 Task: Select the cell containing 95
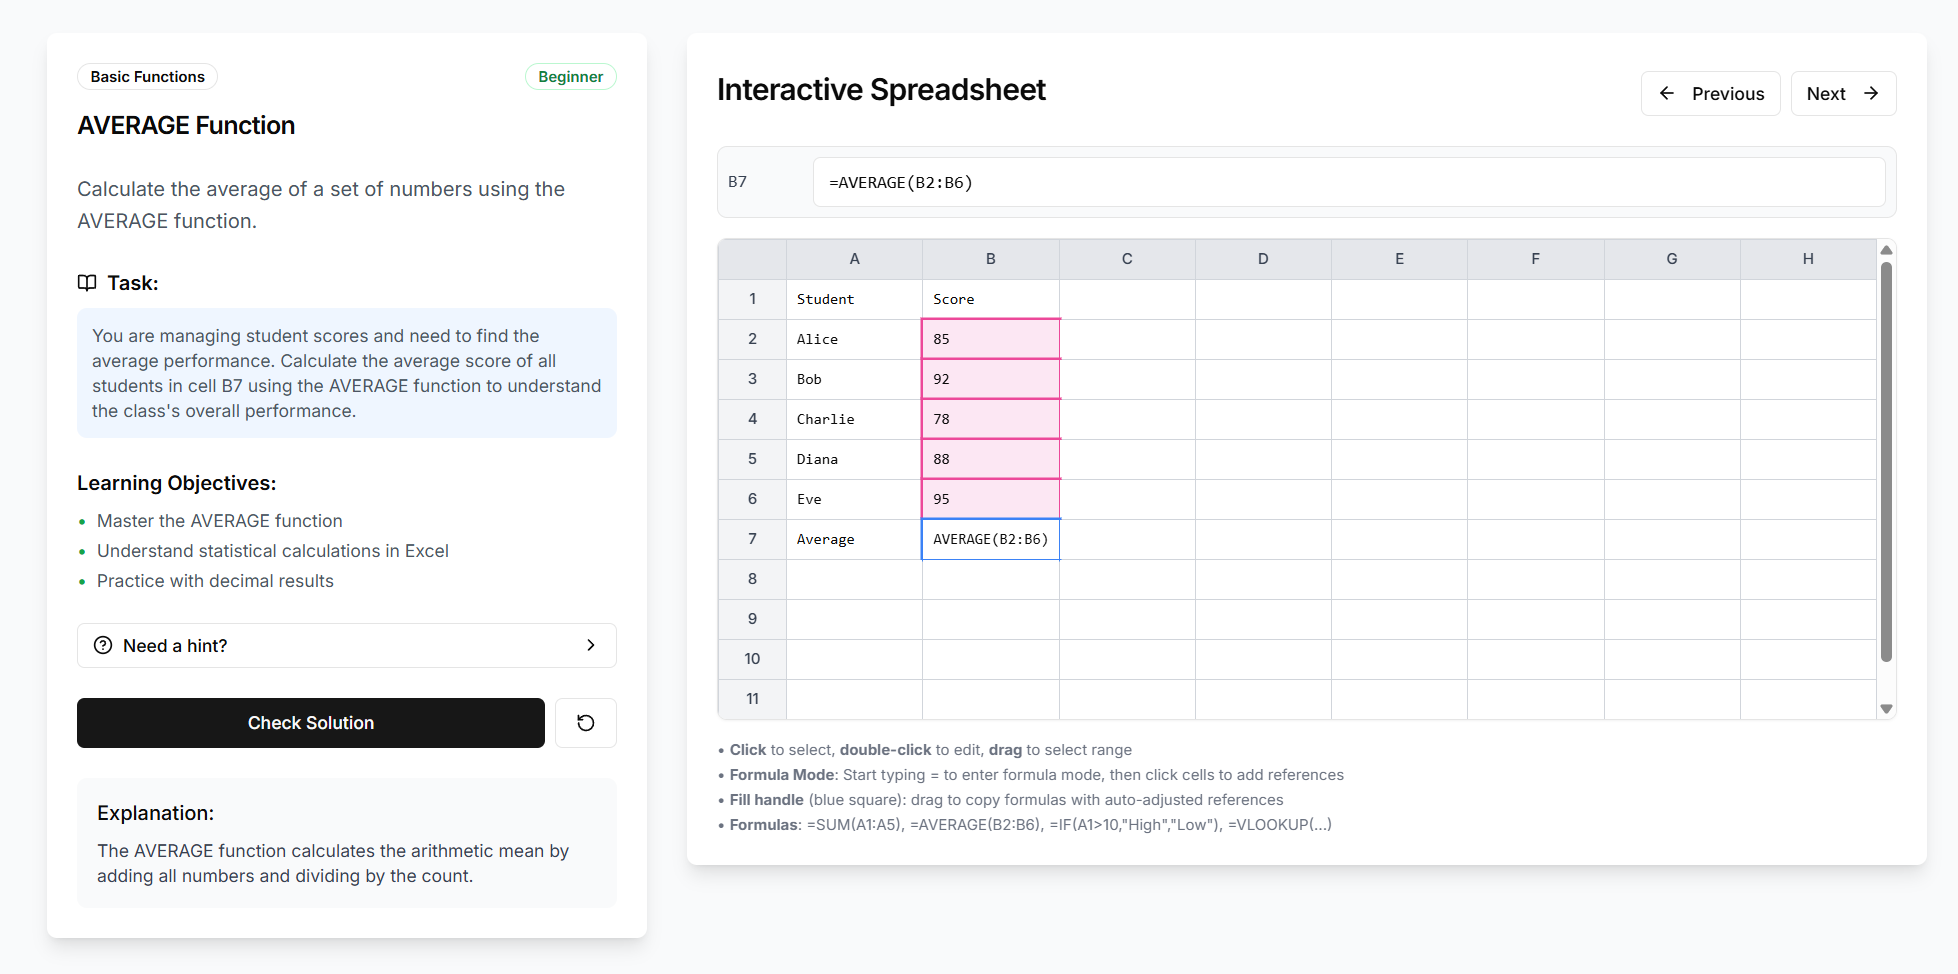[991, 499]
